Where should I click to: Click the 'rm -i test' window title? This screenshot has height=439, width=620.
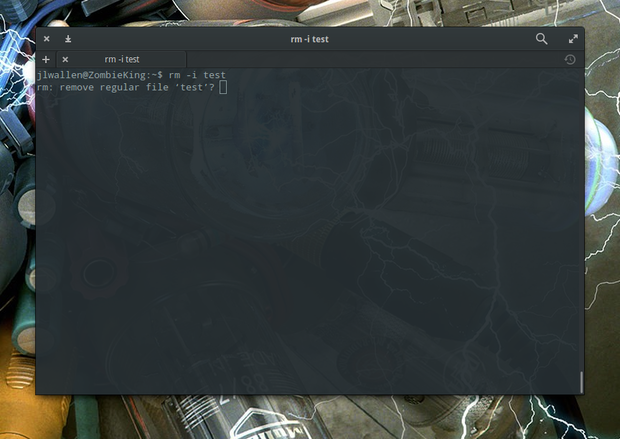pyautogui.click(x=310, y=39)
